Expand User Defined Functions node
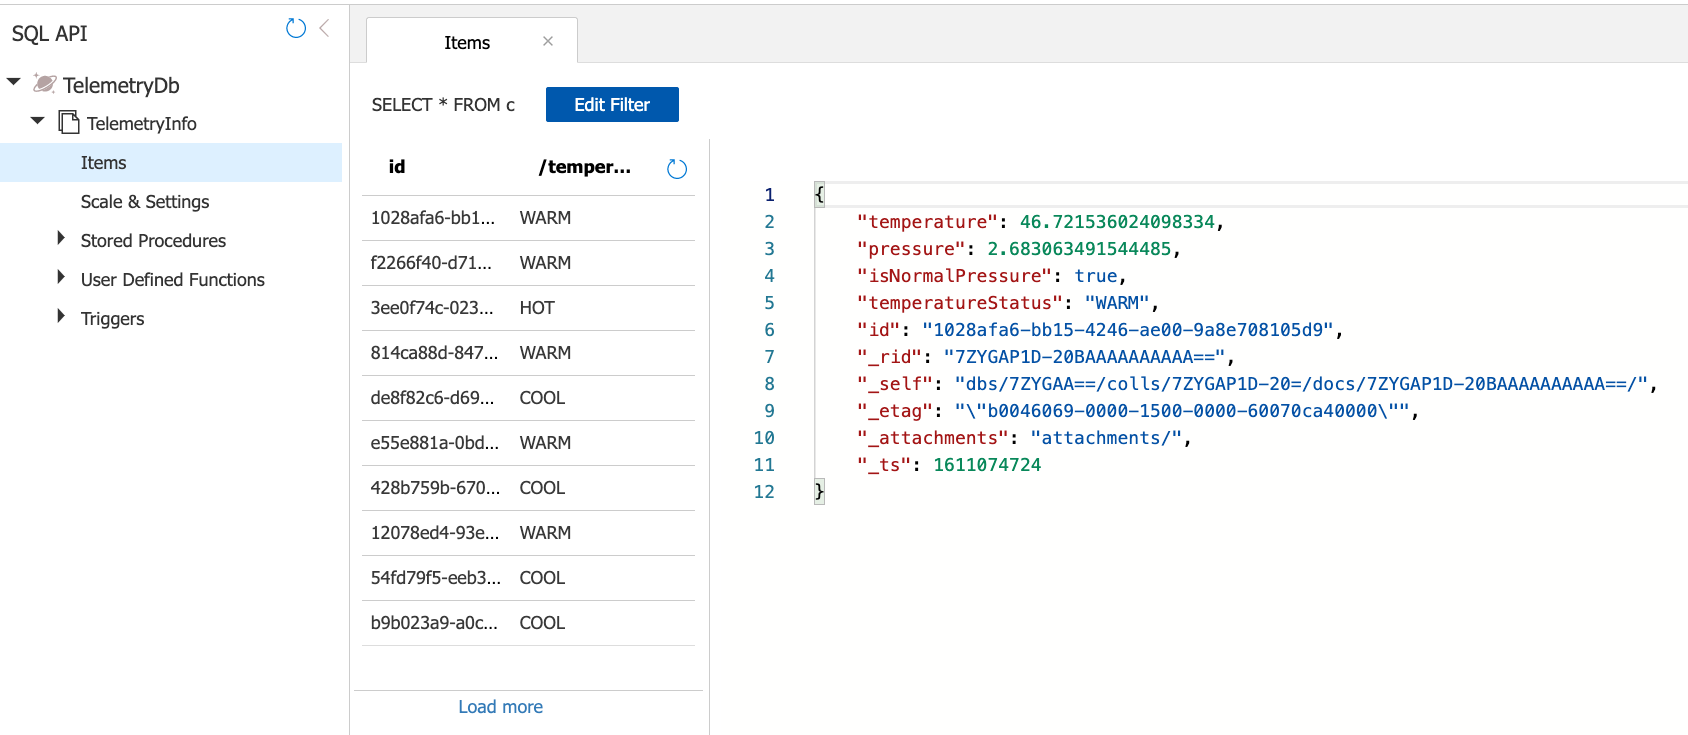The height and width of the screenshot is (735, 1688). tap(61, 278)
